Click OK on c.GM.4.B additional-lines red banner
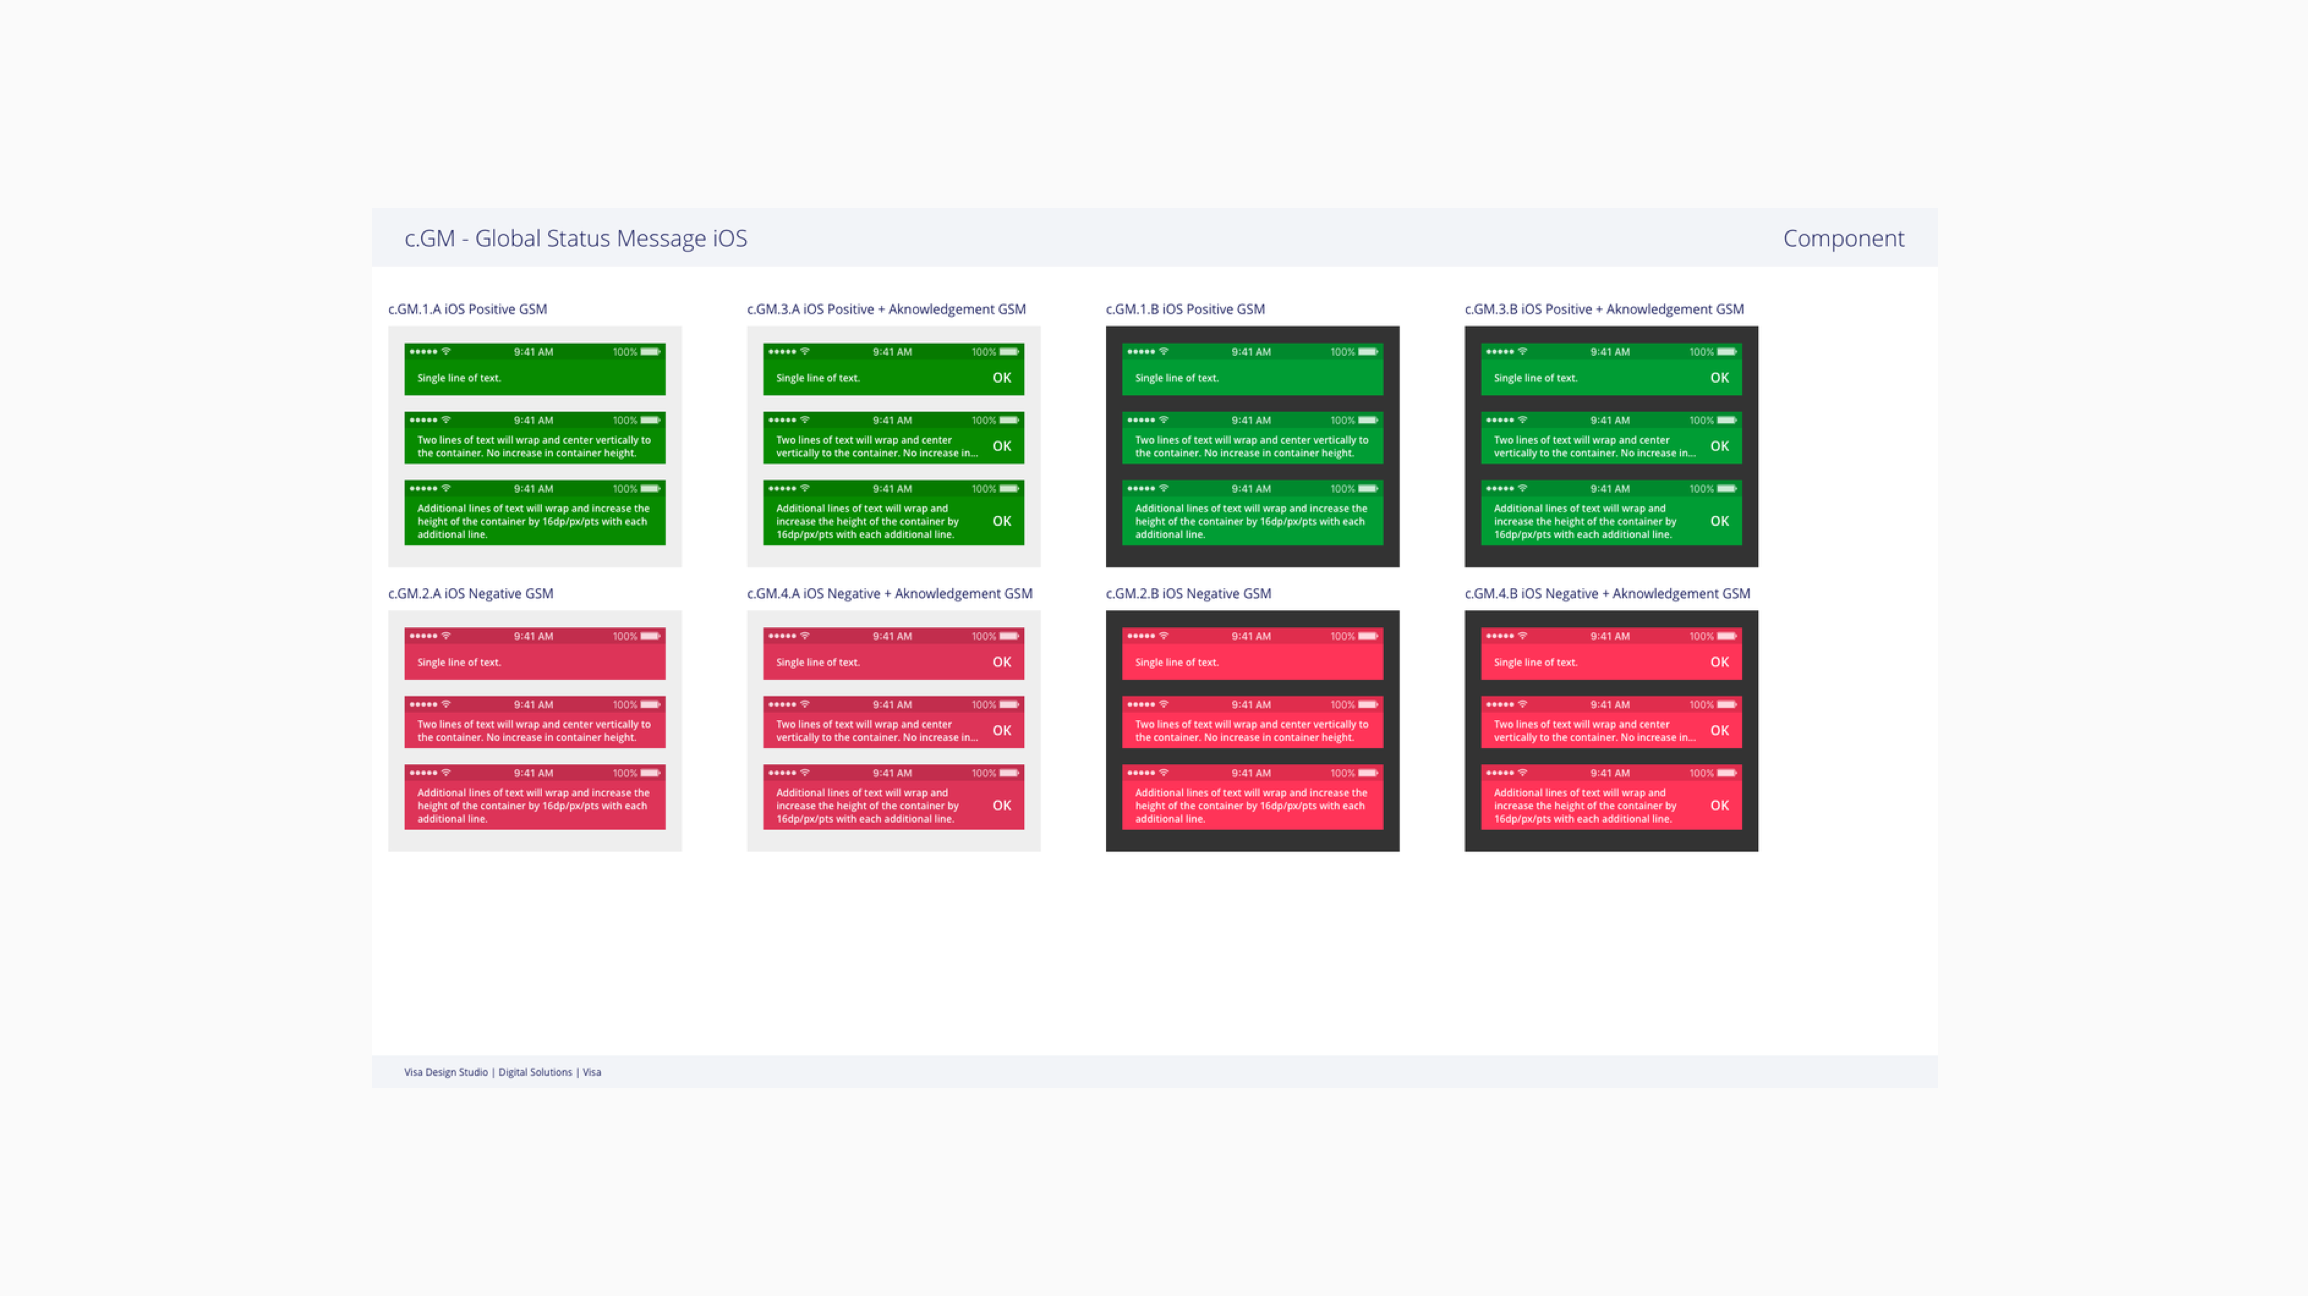 [x=1719, y=805]
